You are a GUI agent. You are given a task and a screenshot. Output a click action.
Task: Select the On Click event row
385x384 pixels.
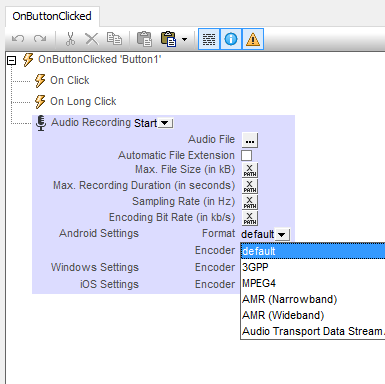coord(70,80)
